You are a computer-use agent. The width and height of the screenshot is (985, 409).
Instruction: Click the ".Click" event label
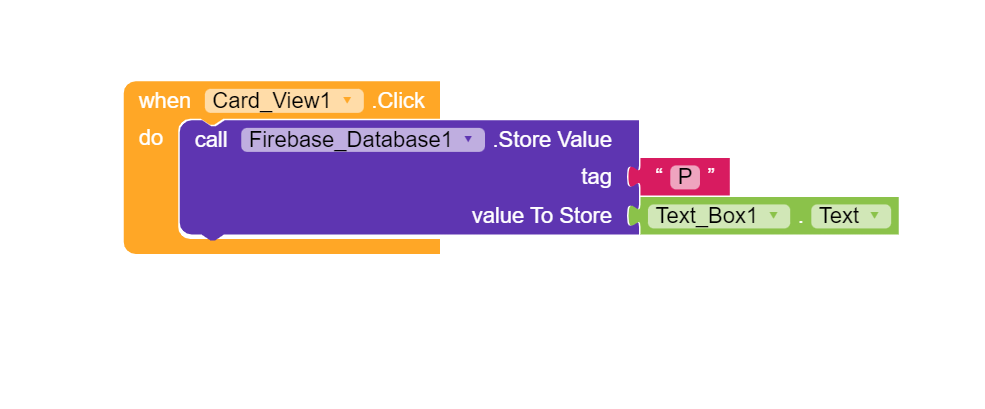coord(399,101)
